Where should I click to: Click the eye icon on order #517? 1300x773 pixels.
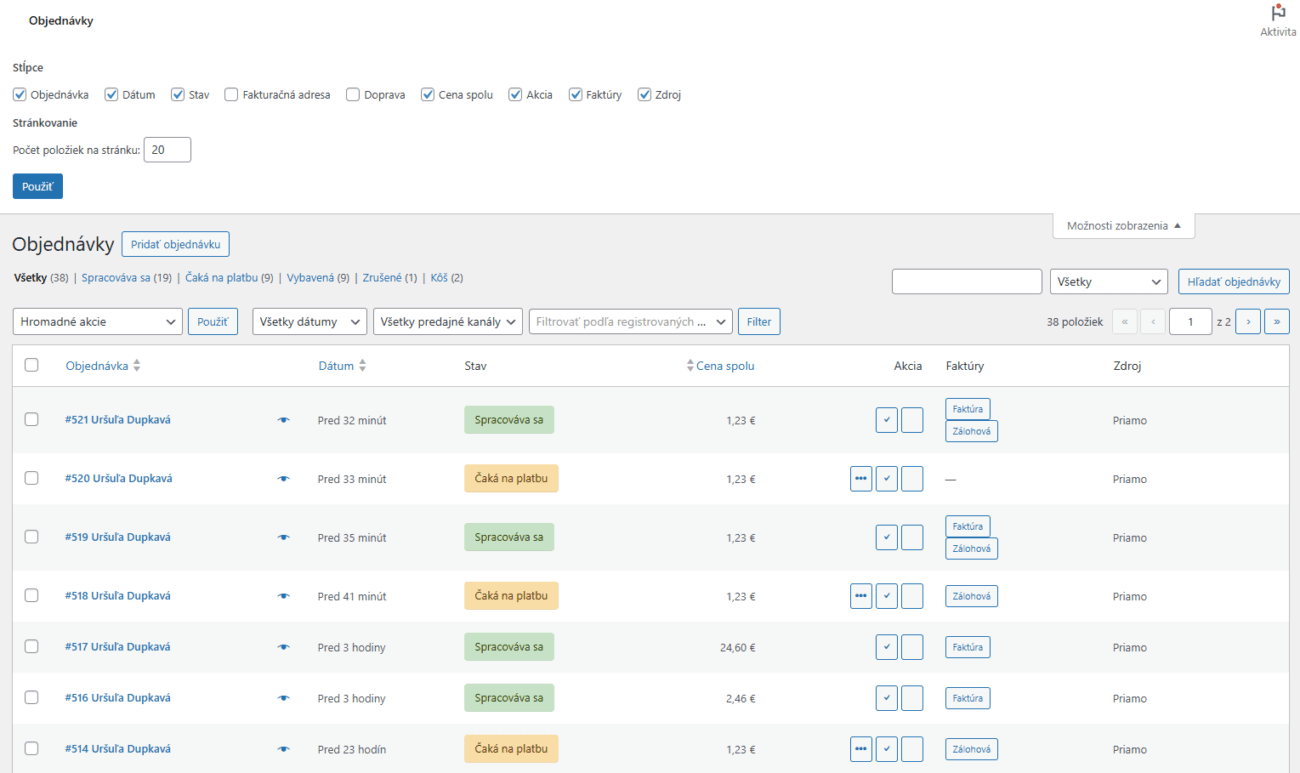coord(283,648)
